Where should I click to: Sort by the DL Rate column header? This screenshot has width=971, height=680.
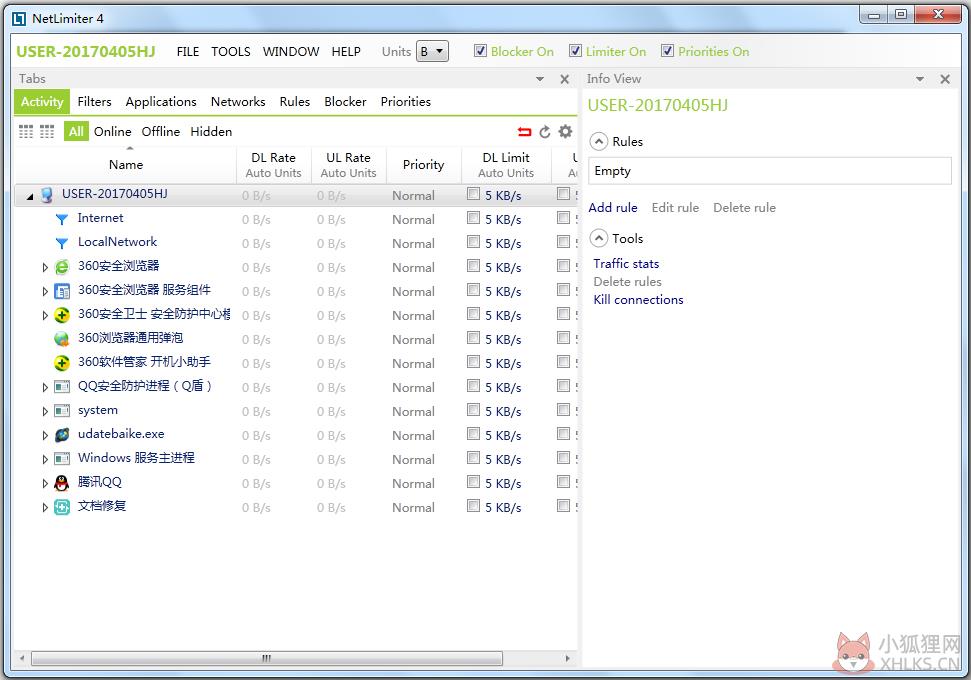273,165
